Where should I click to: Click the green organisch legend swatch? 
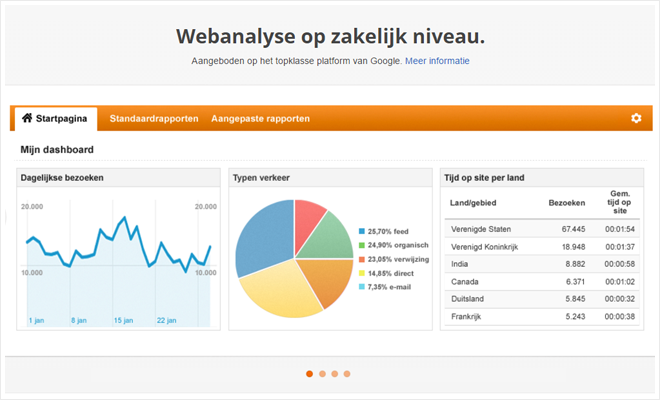coord(362,245)
